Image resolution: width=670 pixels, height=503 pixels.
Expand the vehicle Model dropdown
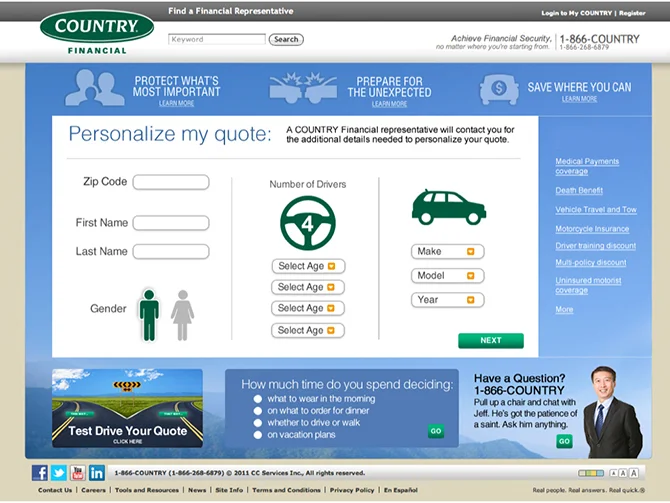pyautogui.click(x=447, y=276)
